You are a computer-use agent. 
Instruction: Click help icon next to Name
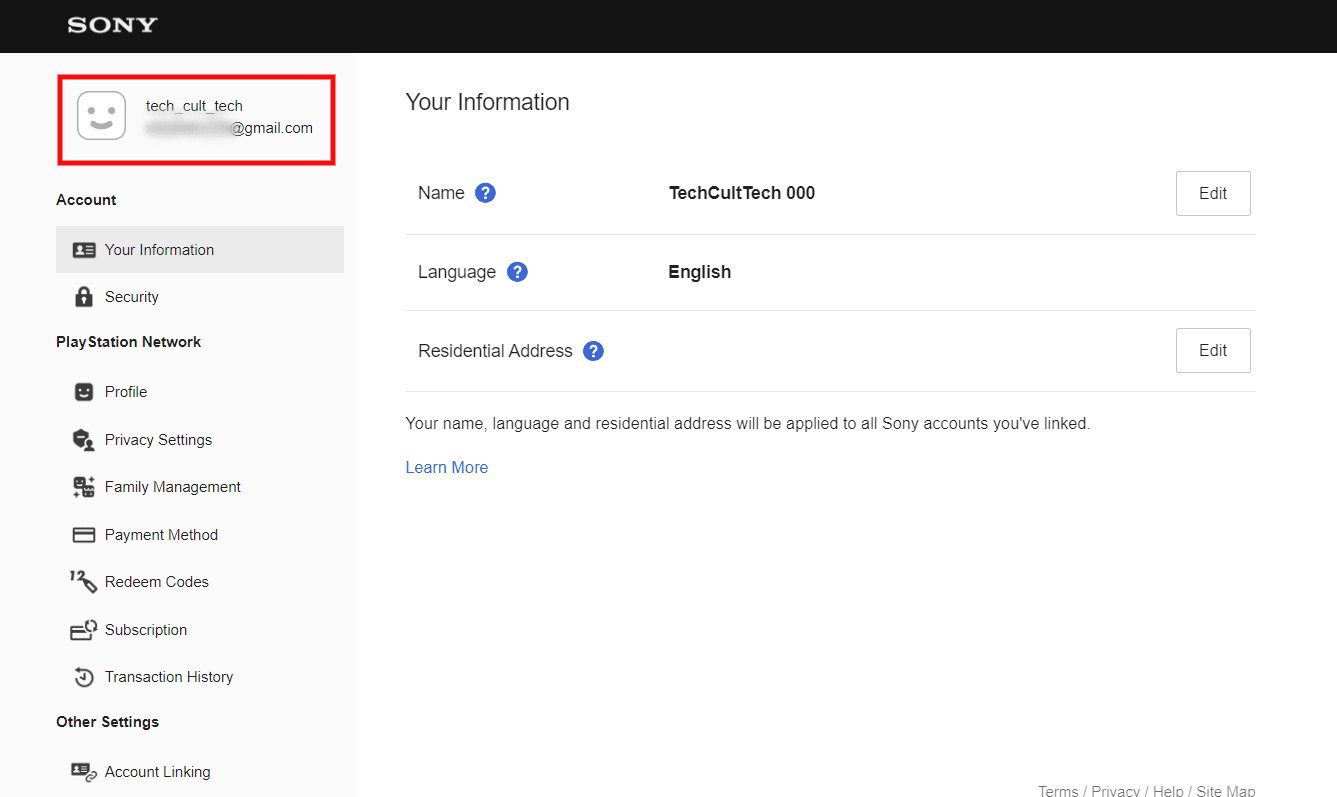pyautogui.click(x=485, y=193)
